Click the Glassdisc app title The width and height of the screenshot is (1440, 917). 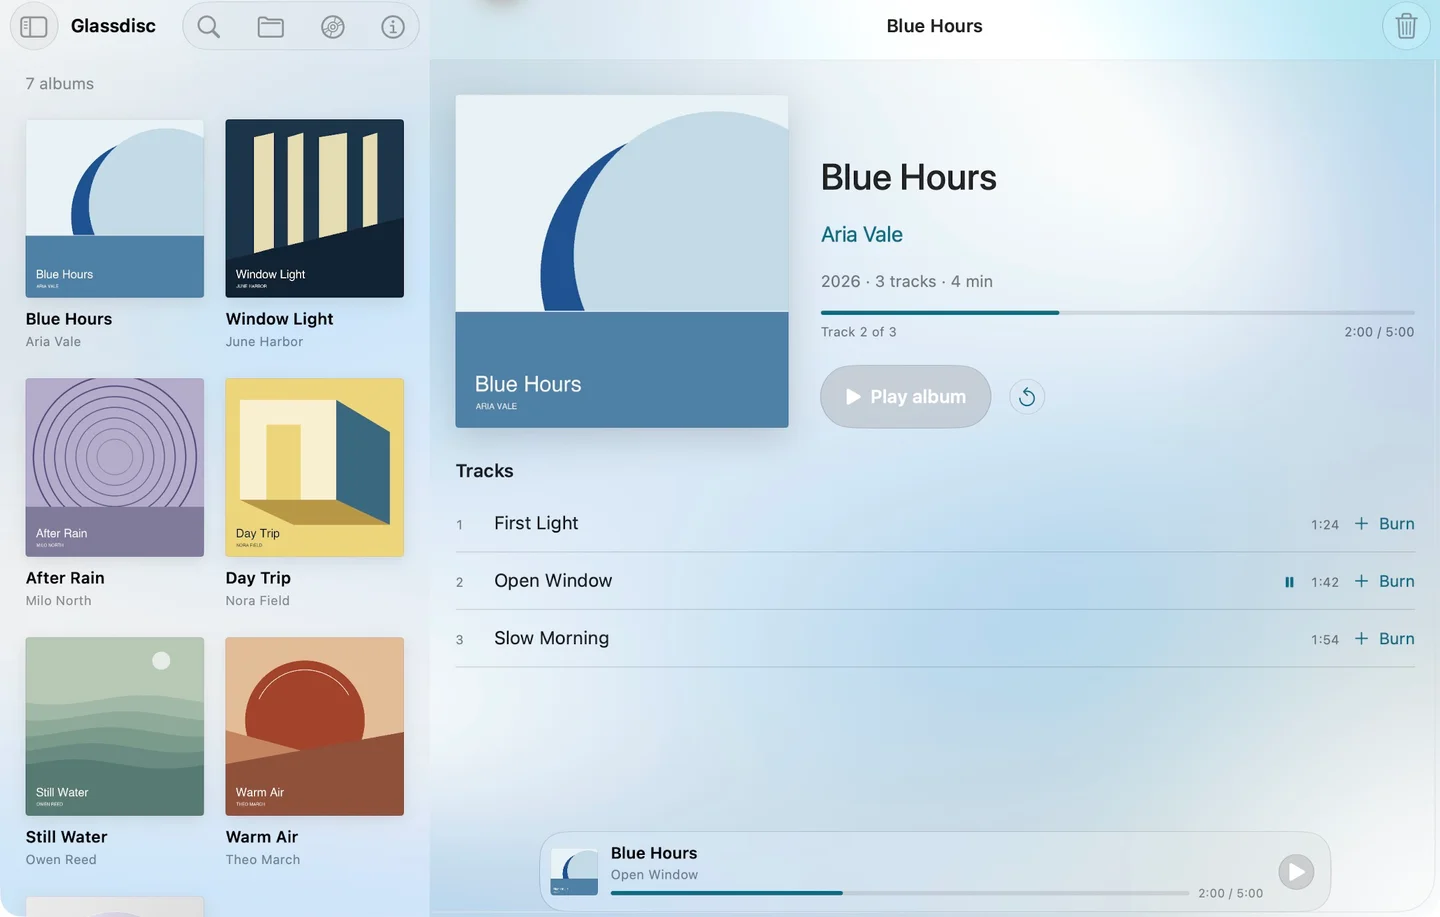[113, 26]
